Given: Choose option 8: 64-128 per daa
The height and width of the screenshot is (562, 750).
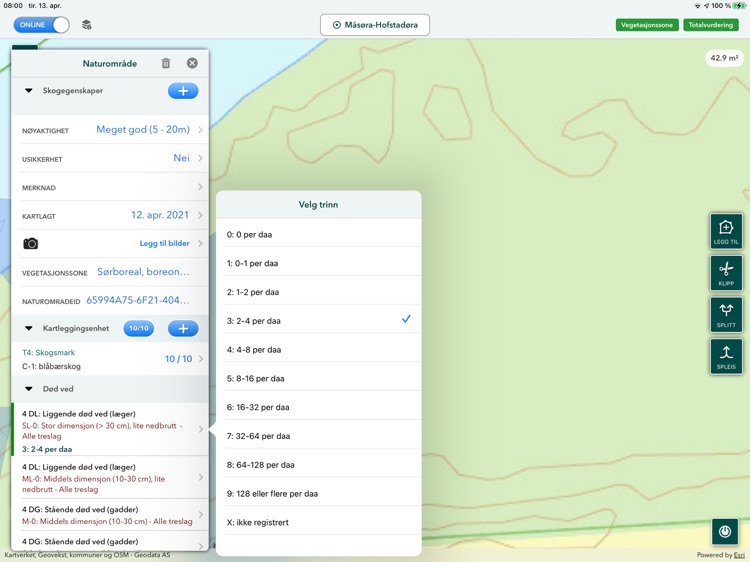Looking at the screenshot, I should pyautogui.click(x=319, y=464).
